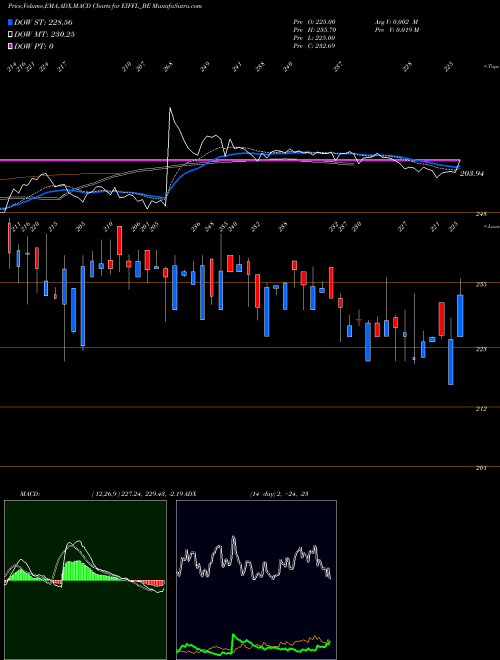Click the large red candle before last candle
The image size is (500, 660).
441,319
